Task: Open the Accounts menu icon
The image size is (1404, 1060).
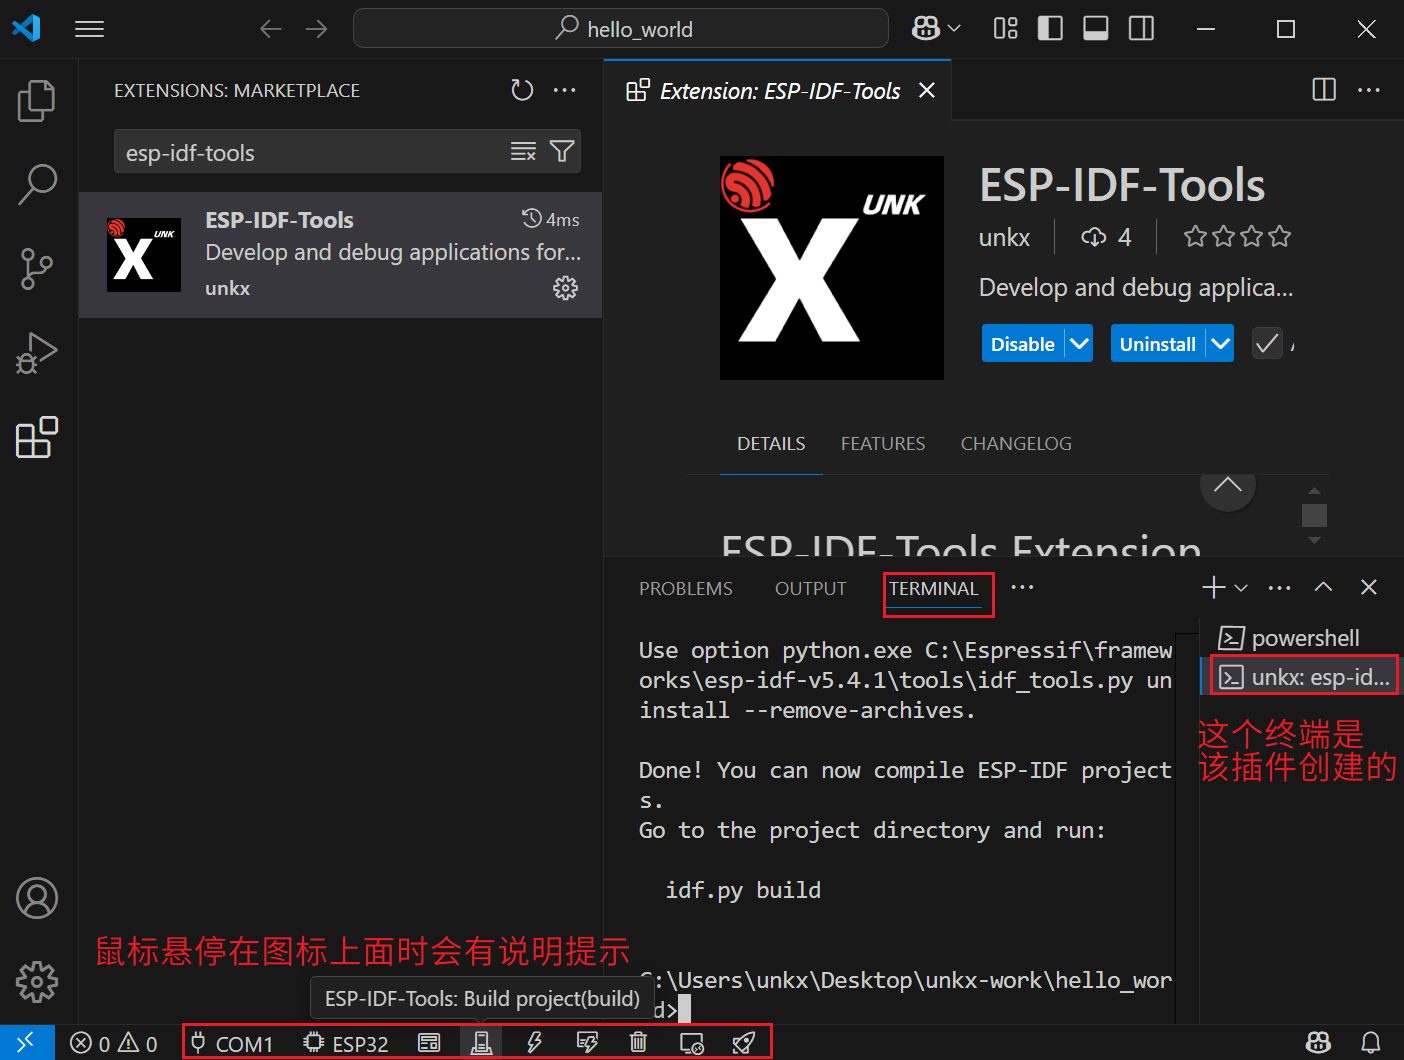Action: (37, 898)
